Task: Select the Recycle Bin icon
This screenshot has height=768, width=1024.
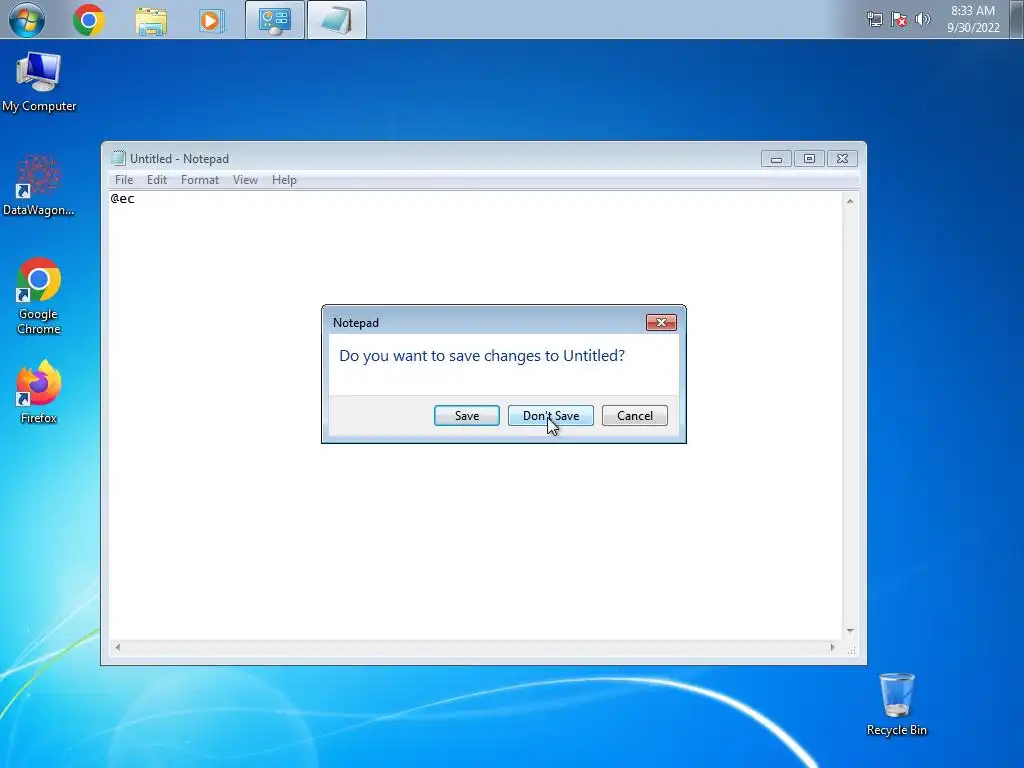Action: [x=897, y=705]
